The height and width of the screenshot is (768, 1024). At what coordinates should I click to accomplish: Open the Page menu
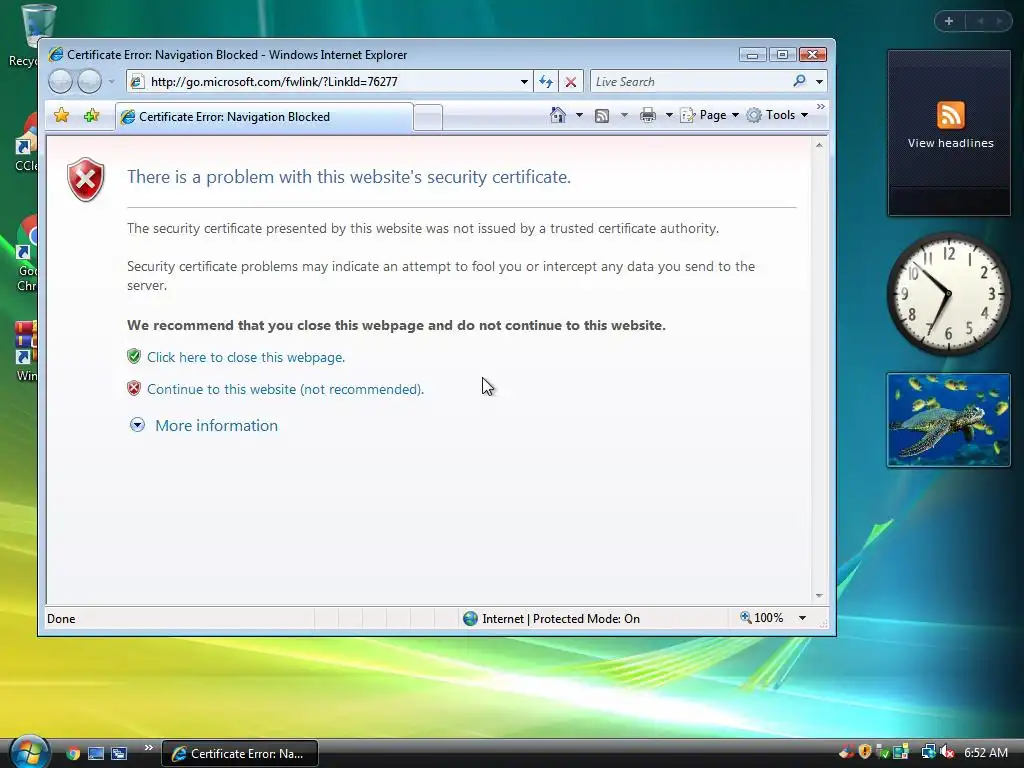tap(710, 116)
